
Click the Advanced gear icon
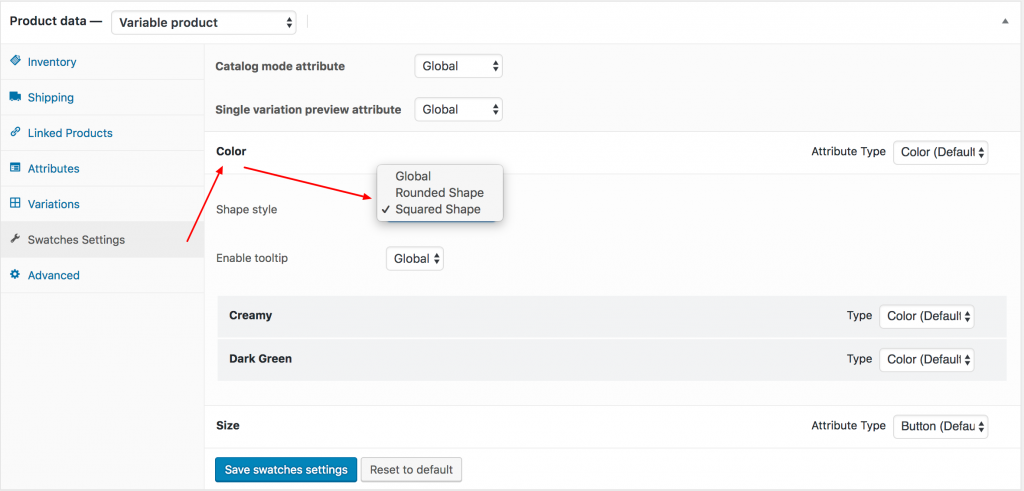click(x=15, y=275)
